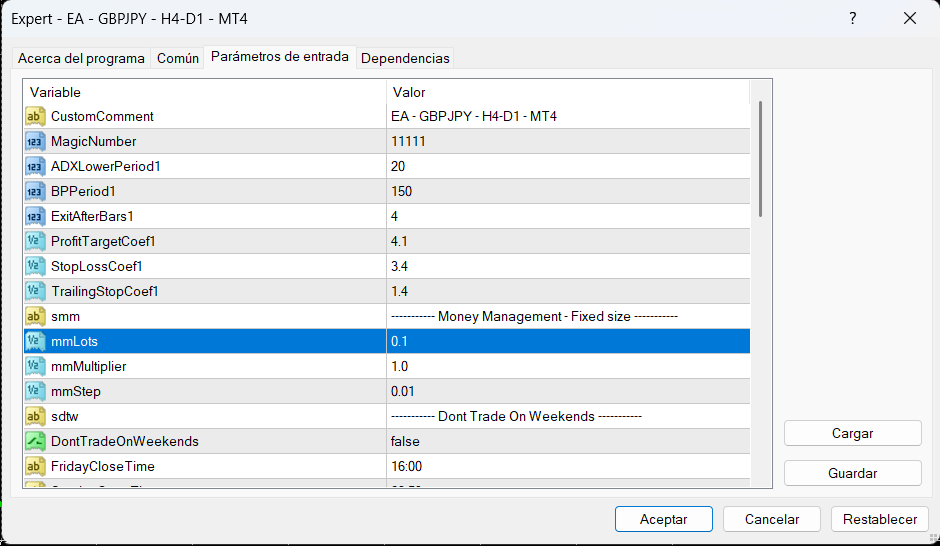Select the DontTradeOnWeekends false value

click(x=405, y=442)
